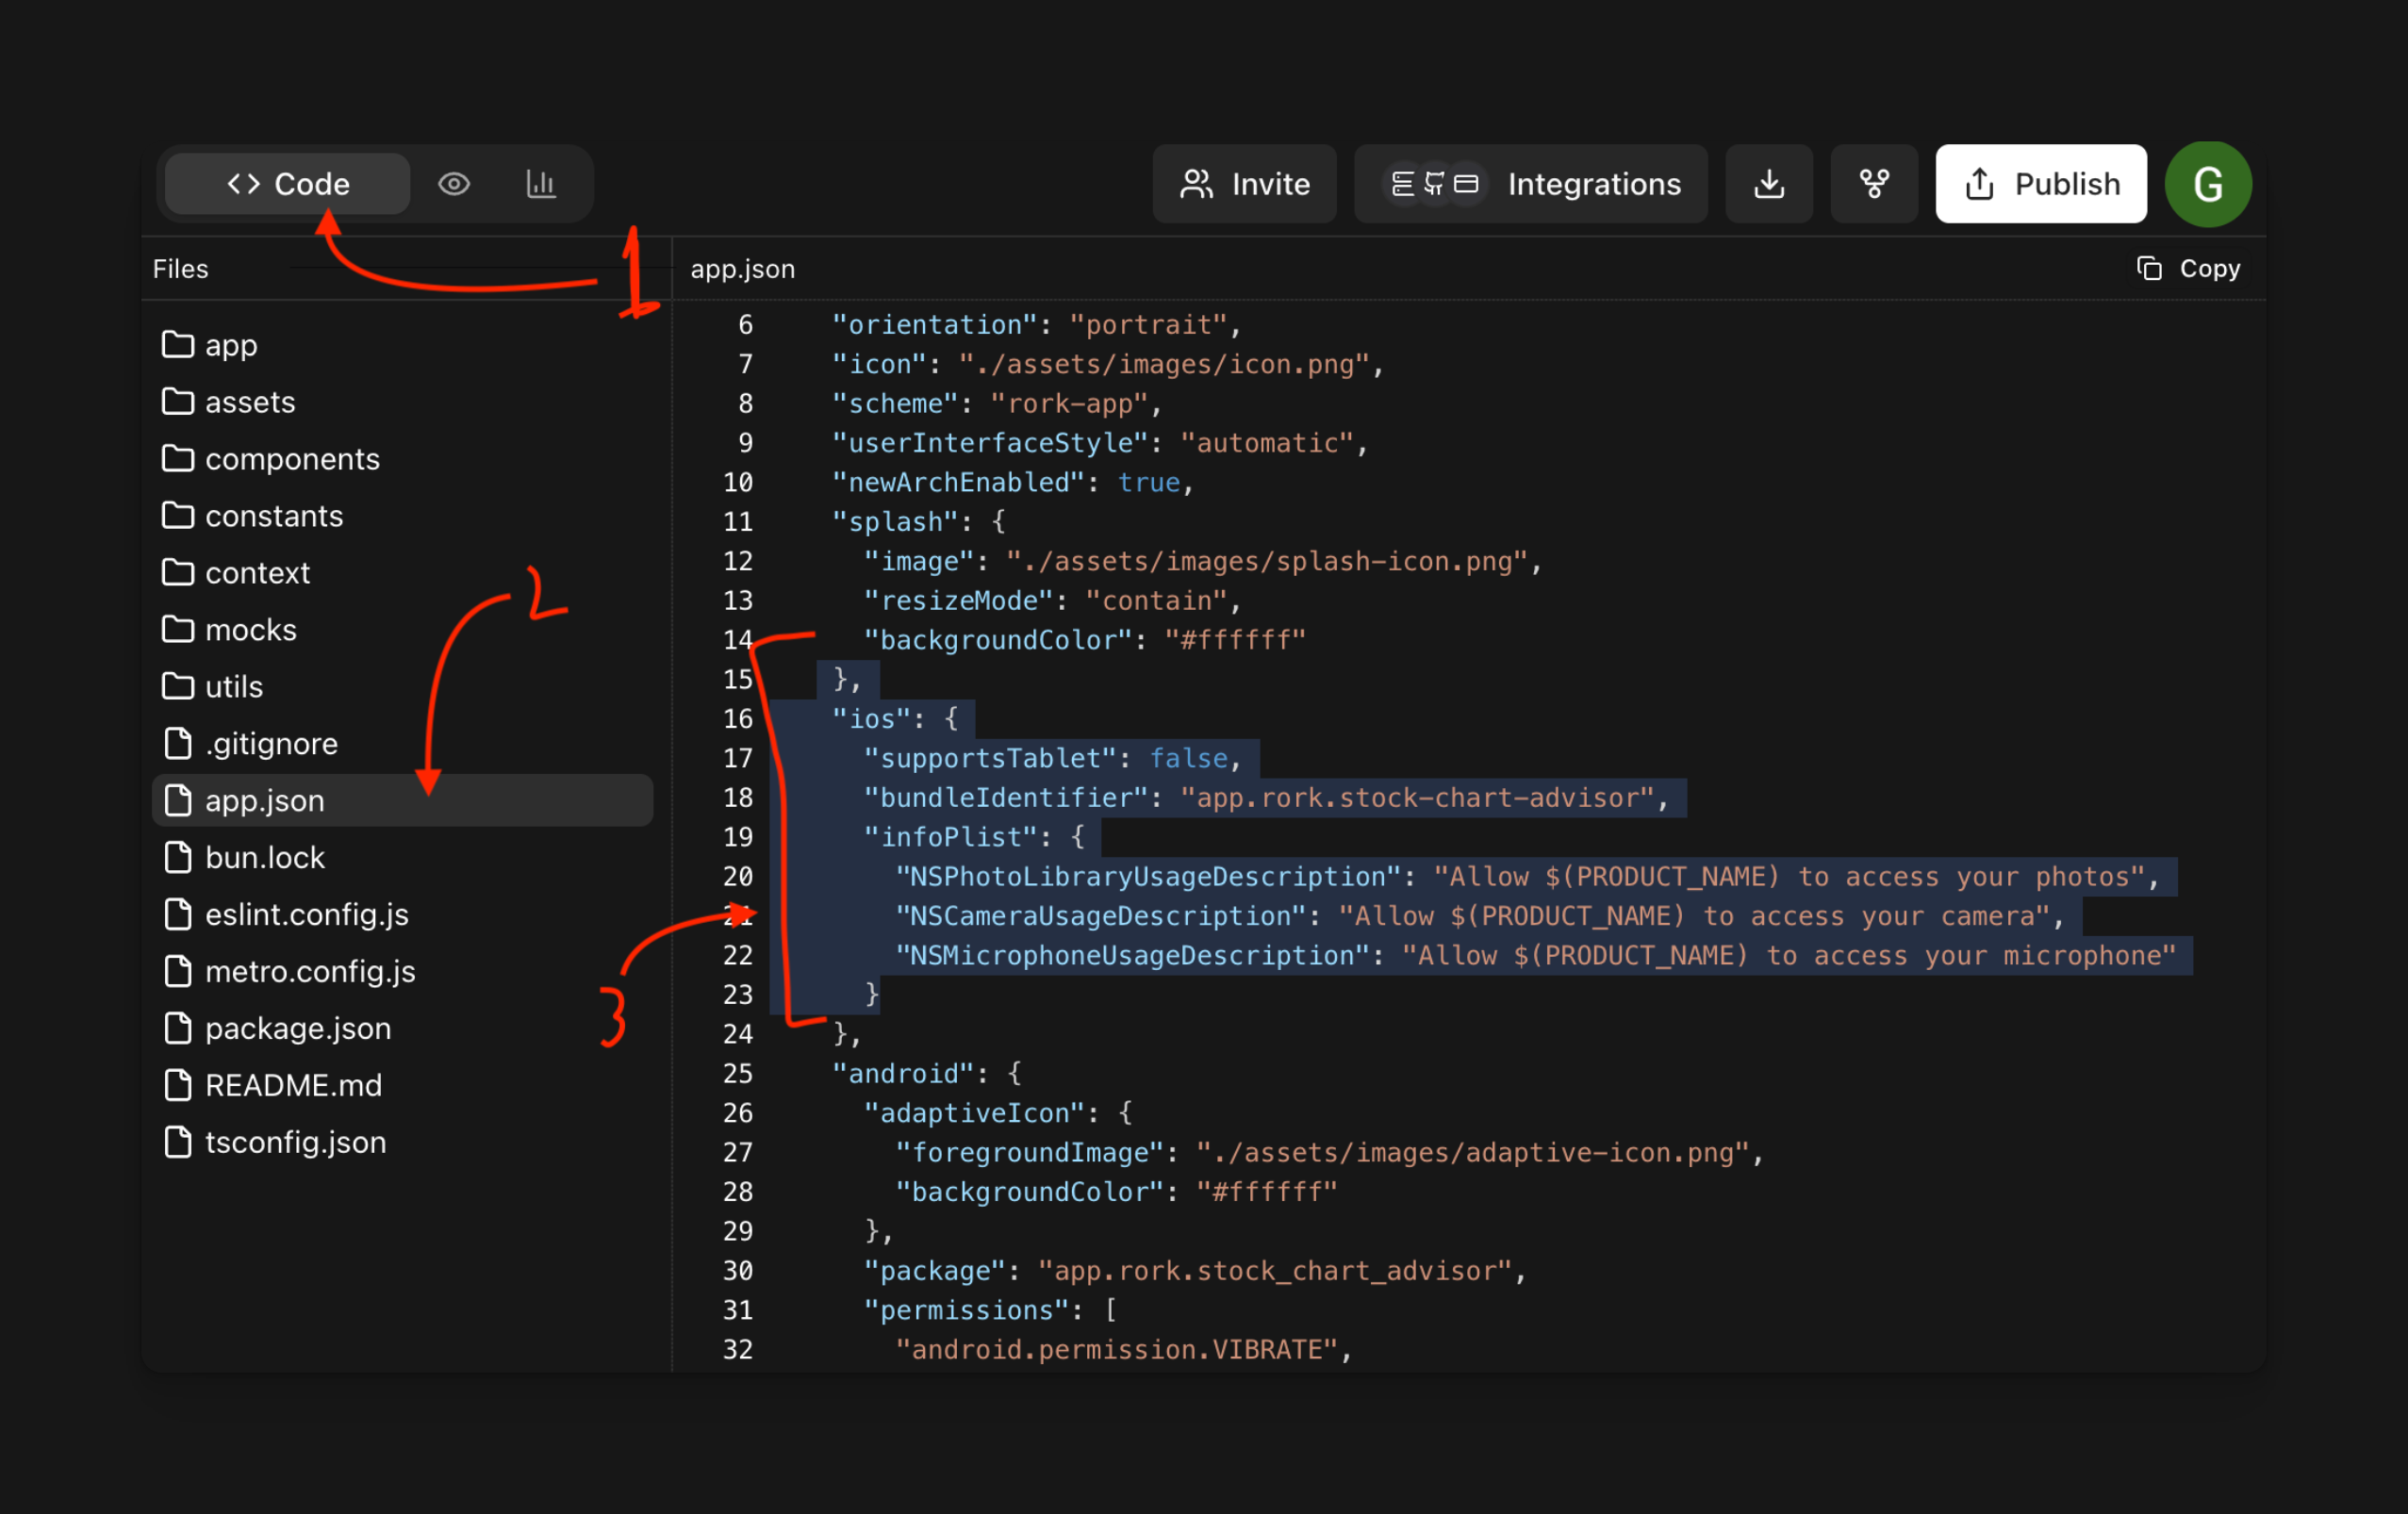Select app.json in the file list
The width and height of the screenshot is (2408, 1514).
pyautogui.click(x=264, y=800)
